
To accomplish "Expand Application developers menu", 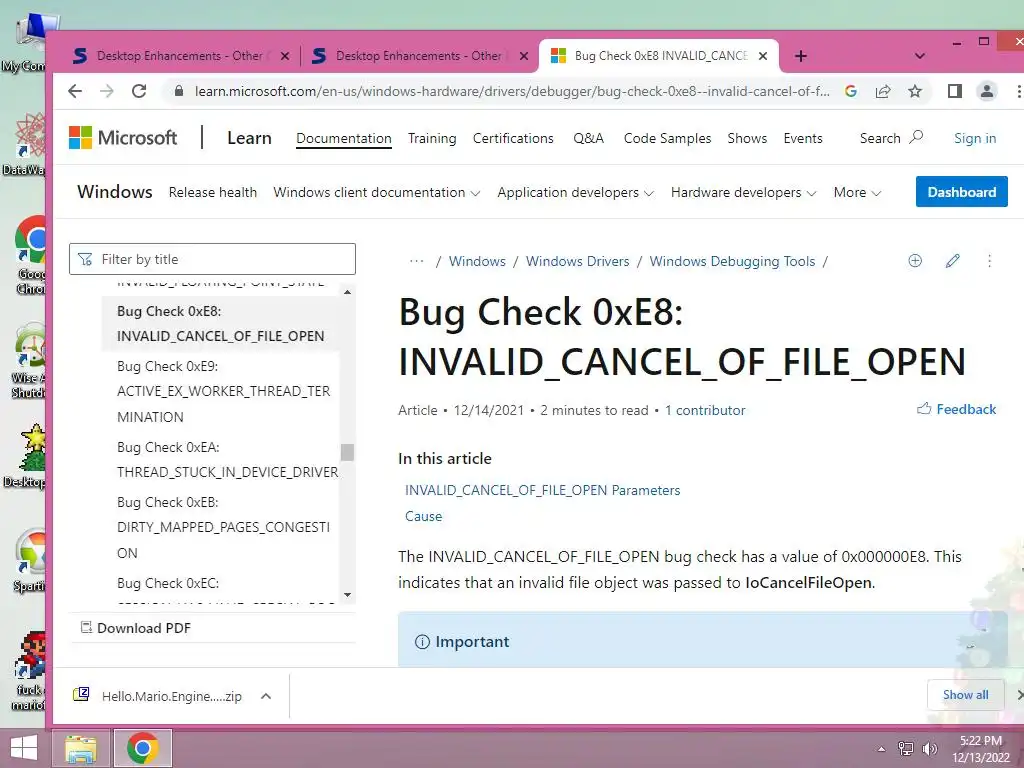I will (575, 193).
